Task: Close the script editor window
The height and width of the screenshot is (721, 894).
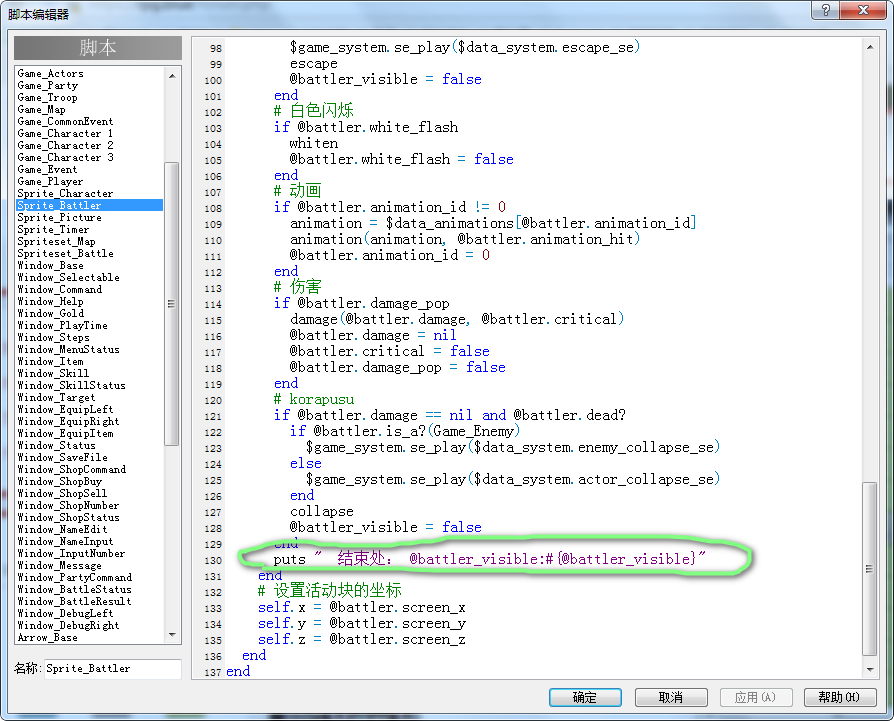Action: coord(863,10)
